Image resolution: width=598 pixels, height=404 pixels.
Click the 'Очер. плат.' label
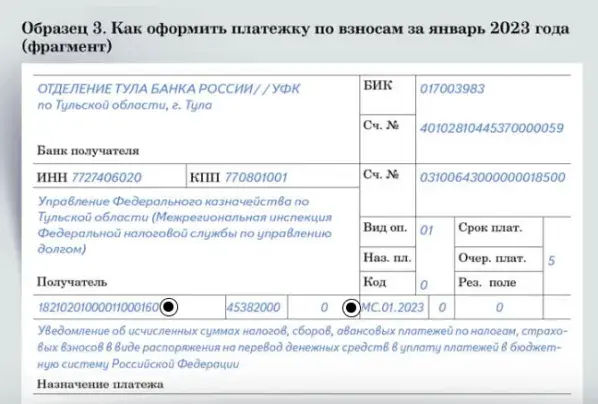coord(492,258)
